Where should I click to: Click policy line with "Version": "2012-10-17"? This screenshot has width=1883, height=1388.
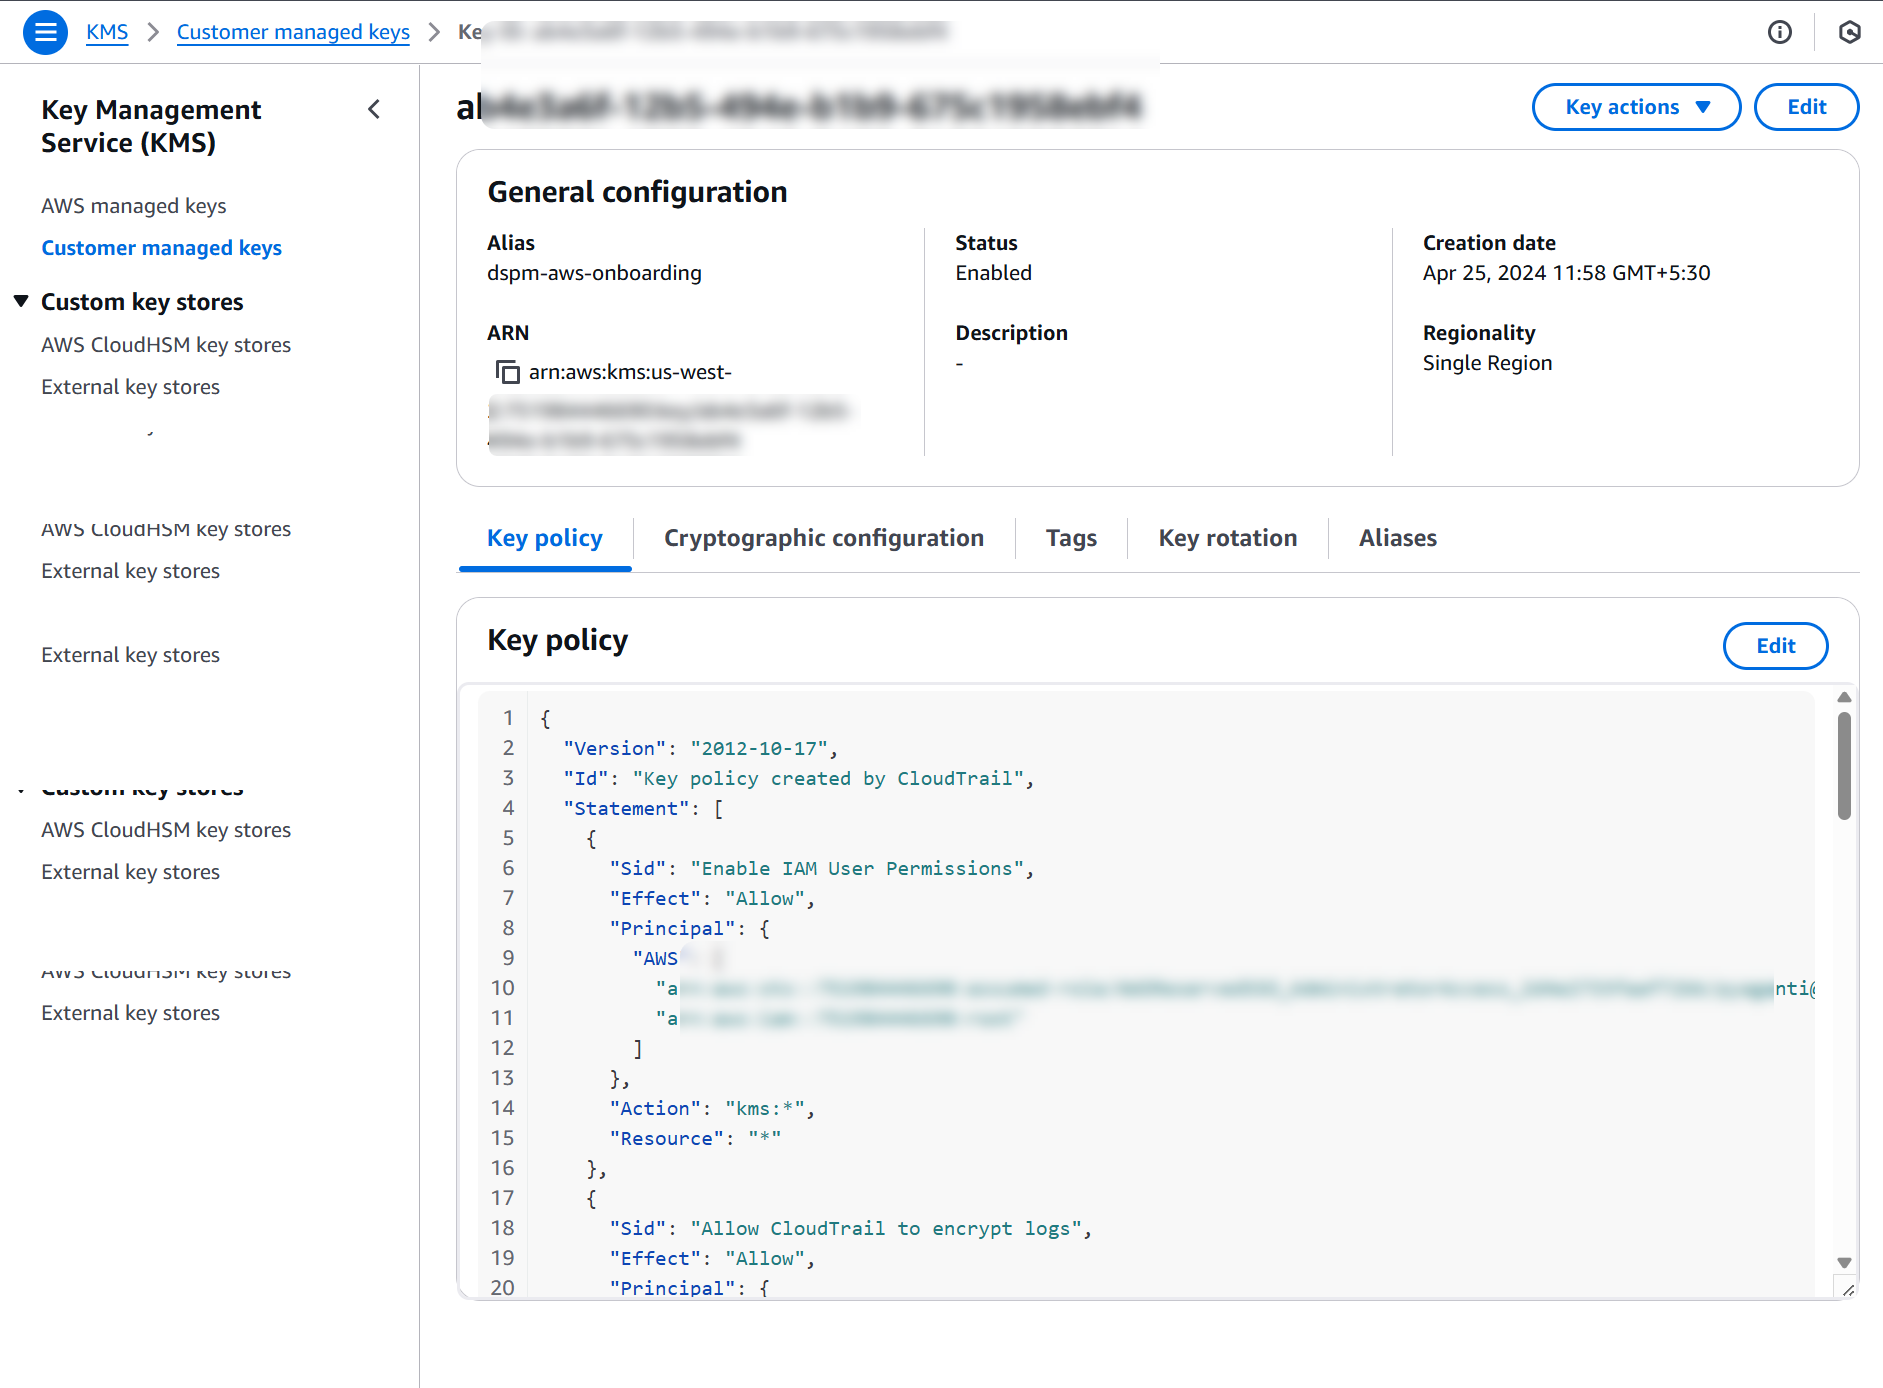(x=700, y=748)
